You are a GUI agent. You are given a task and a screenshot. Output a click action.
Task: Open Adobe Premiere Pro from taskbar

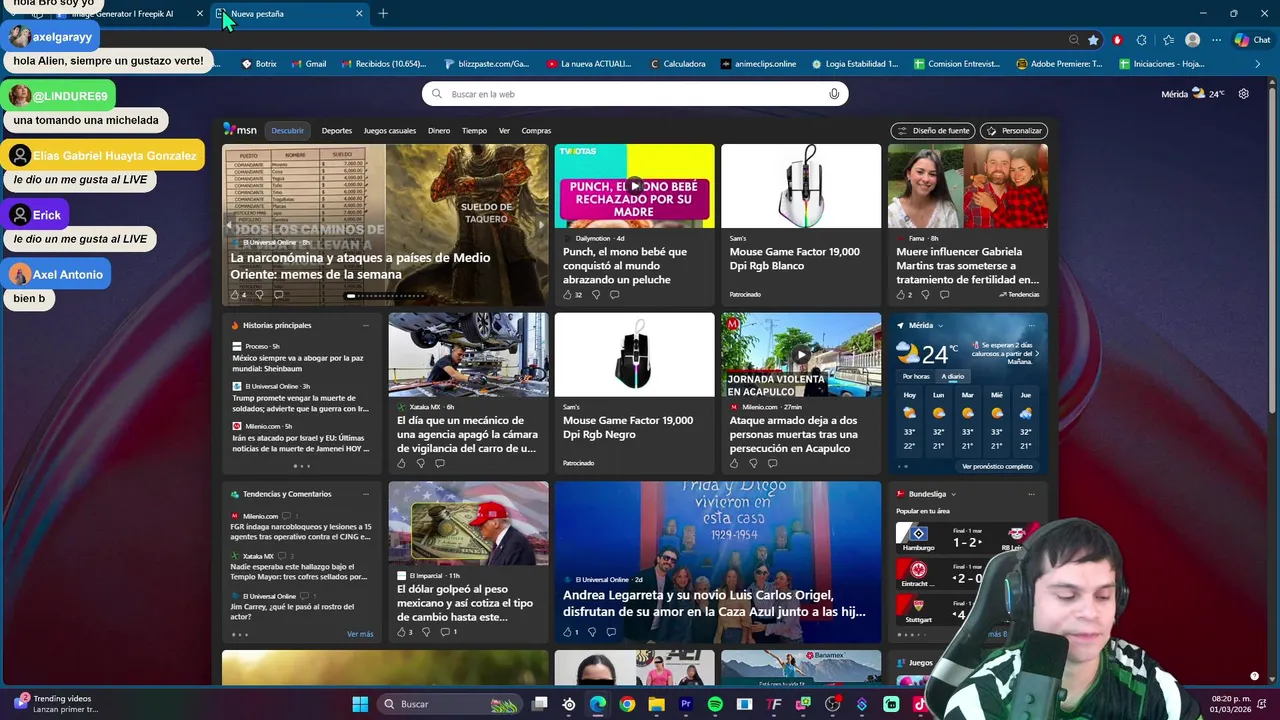(686, 704)
